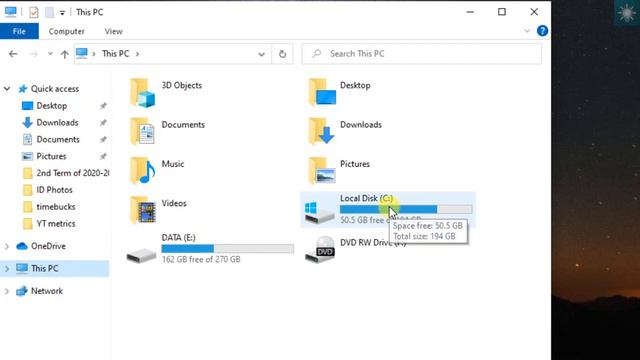Click the Refresh button in address bar
Image resolution: width=640 pixels, height=360 pixels.
[x=282, y=54]
